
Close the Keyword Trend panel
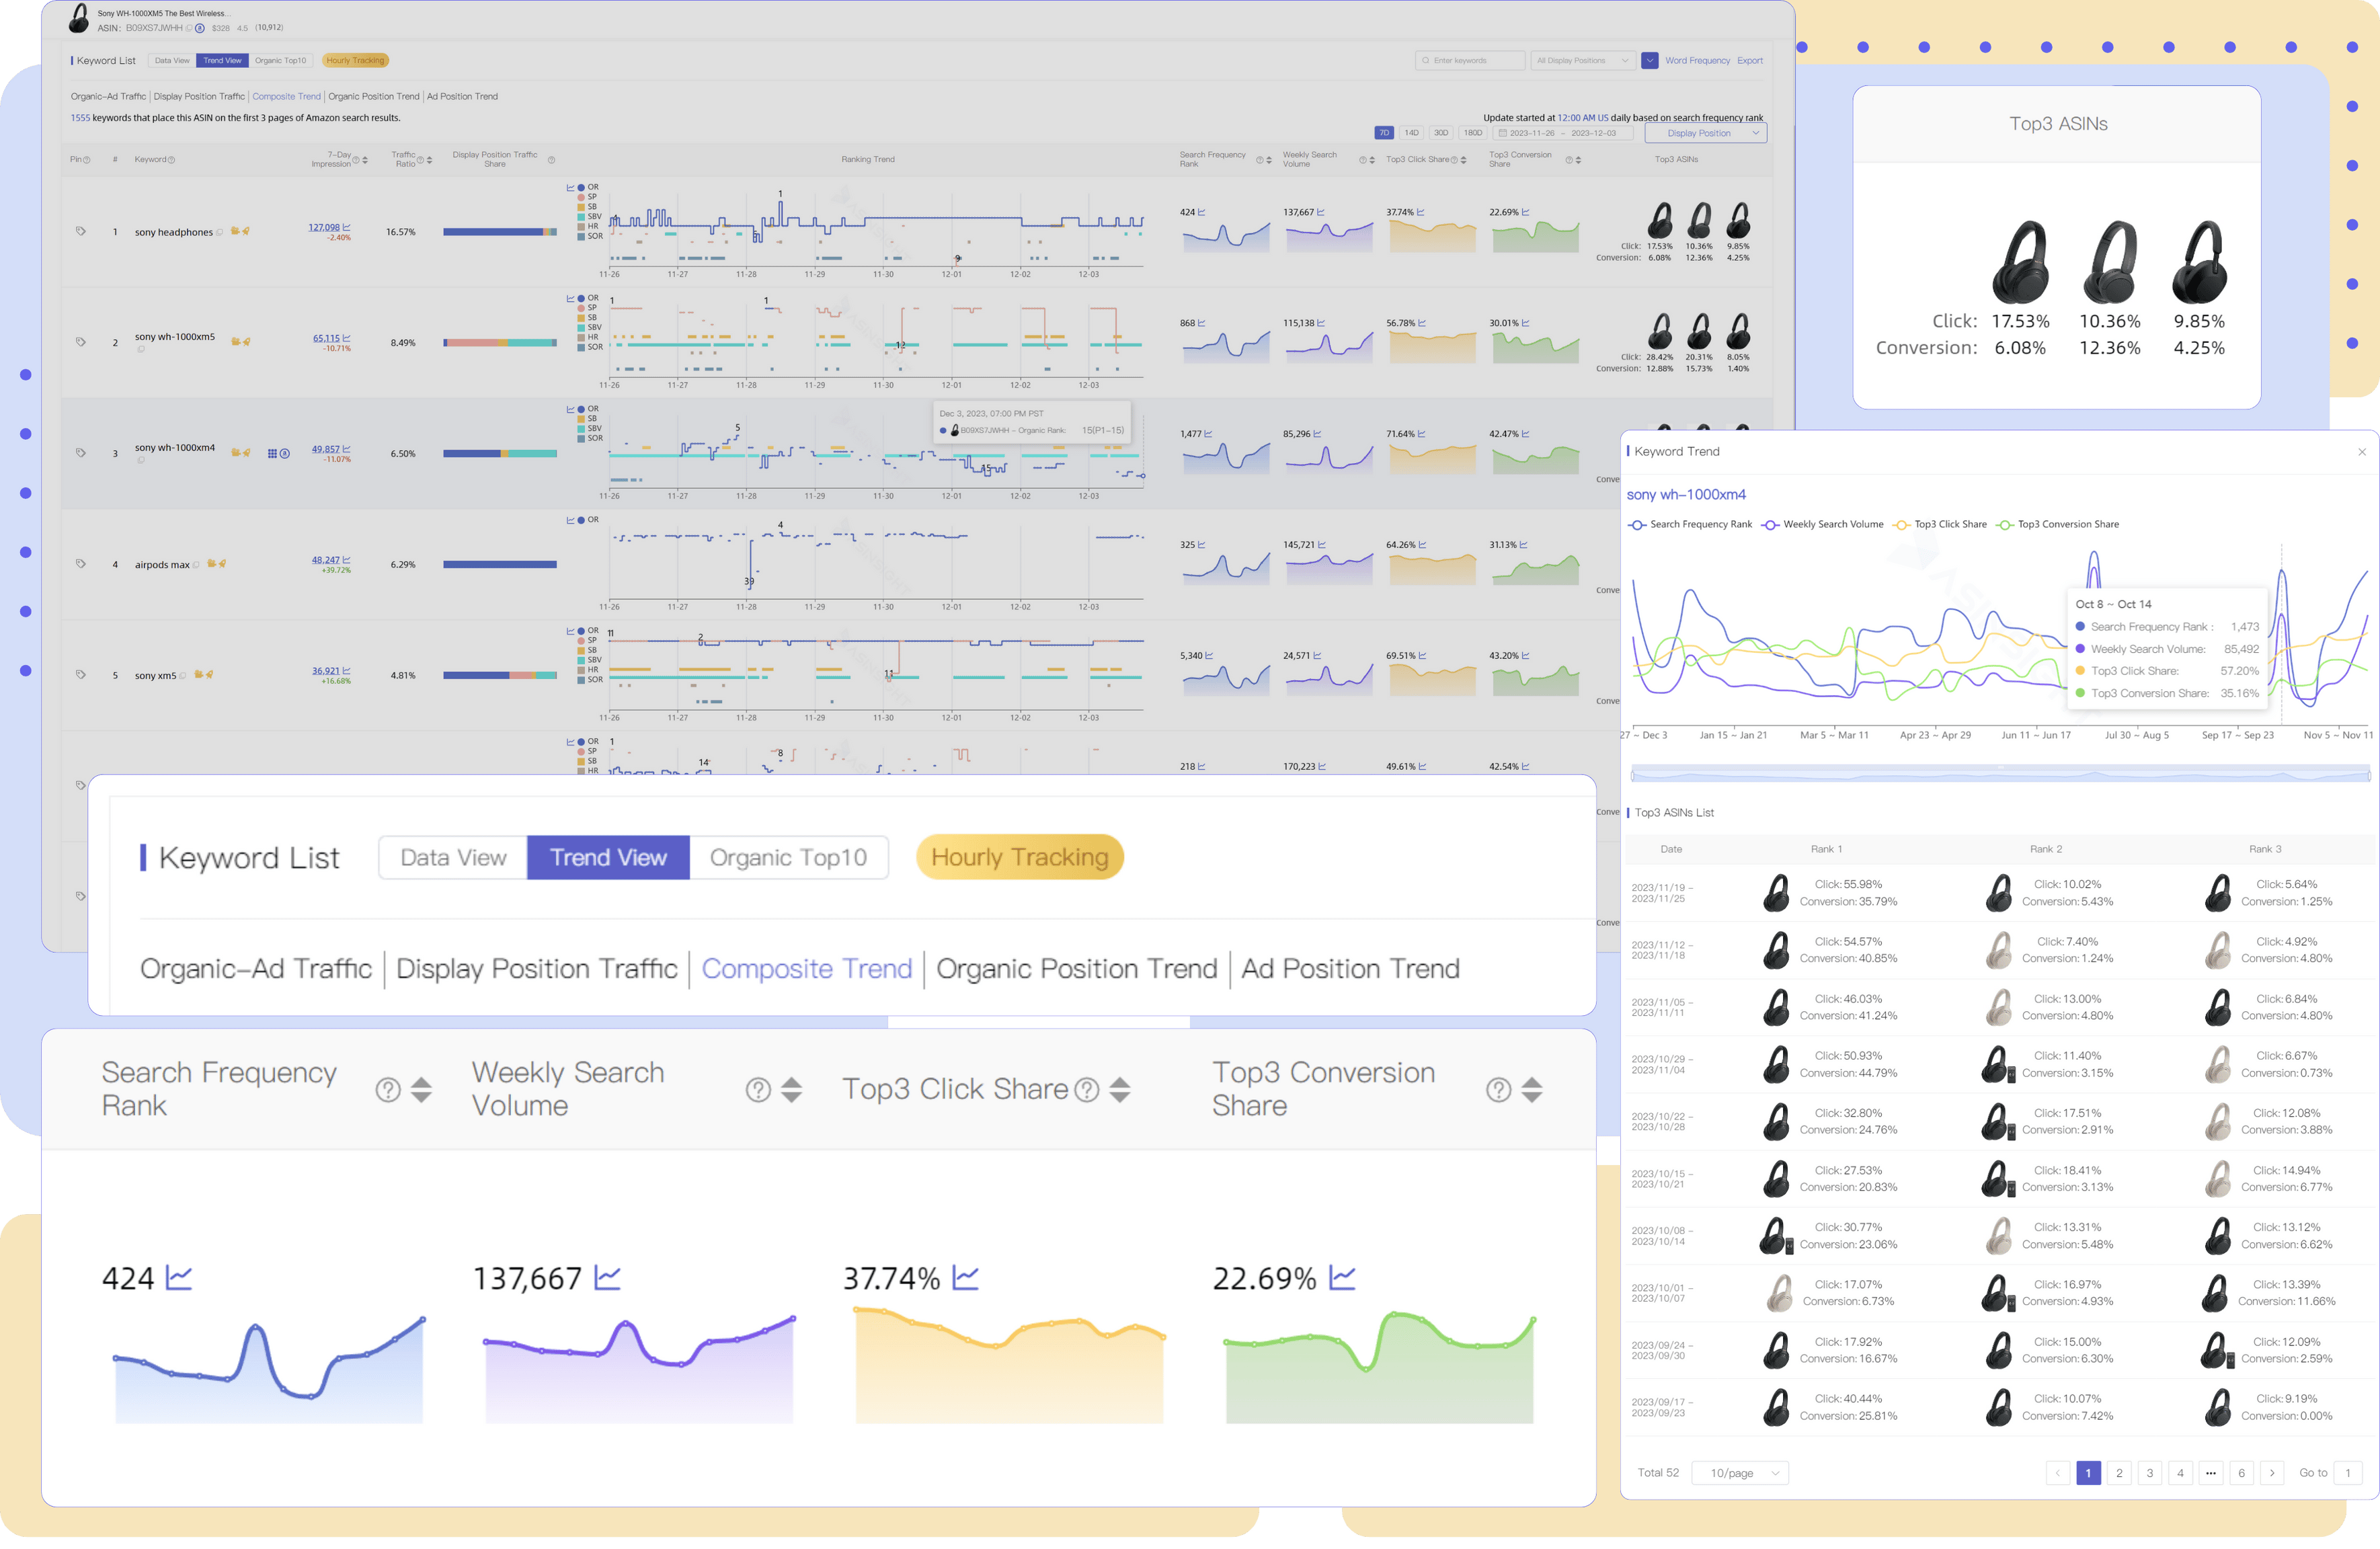coord(2362,452)
